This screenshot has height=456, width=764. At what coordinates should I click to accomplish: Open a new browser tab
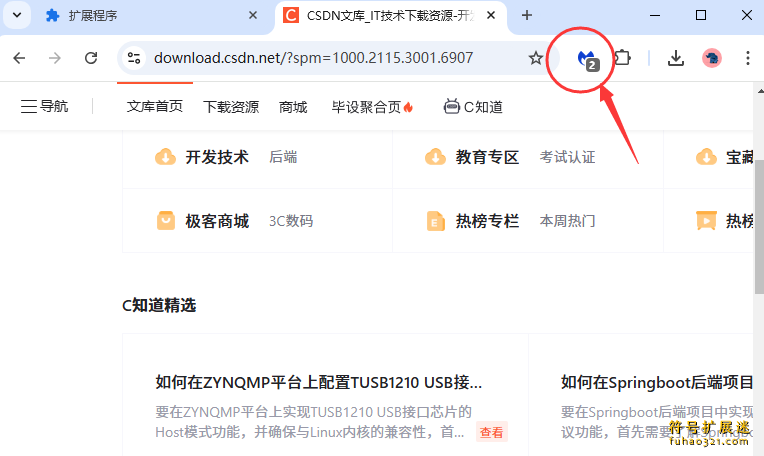coord(527,16)
